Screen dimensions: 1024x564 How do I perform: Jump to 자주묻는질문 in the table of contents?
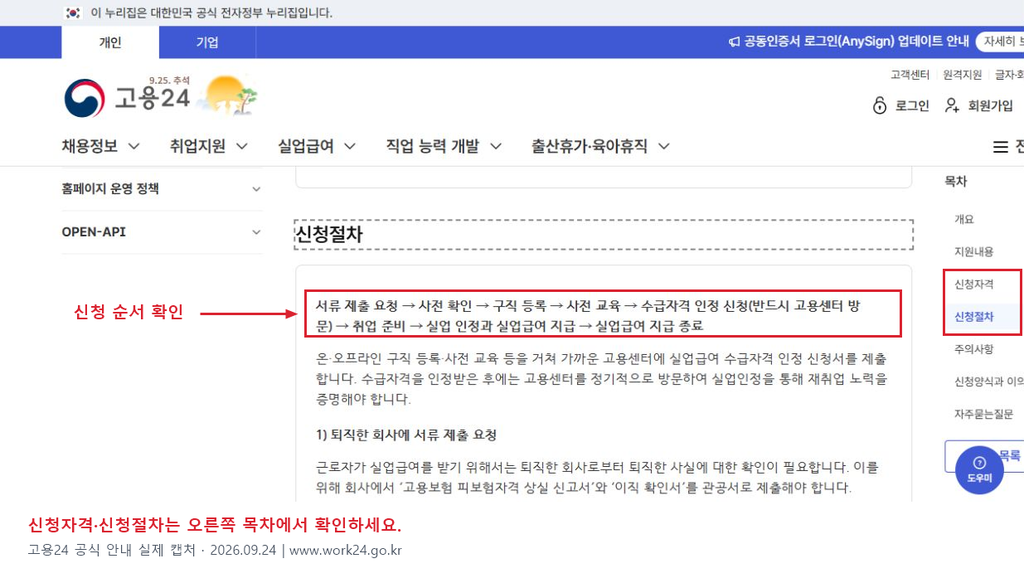pyautogui.click(x=984, y=414)
